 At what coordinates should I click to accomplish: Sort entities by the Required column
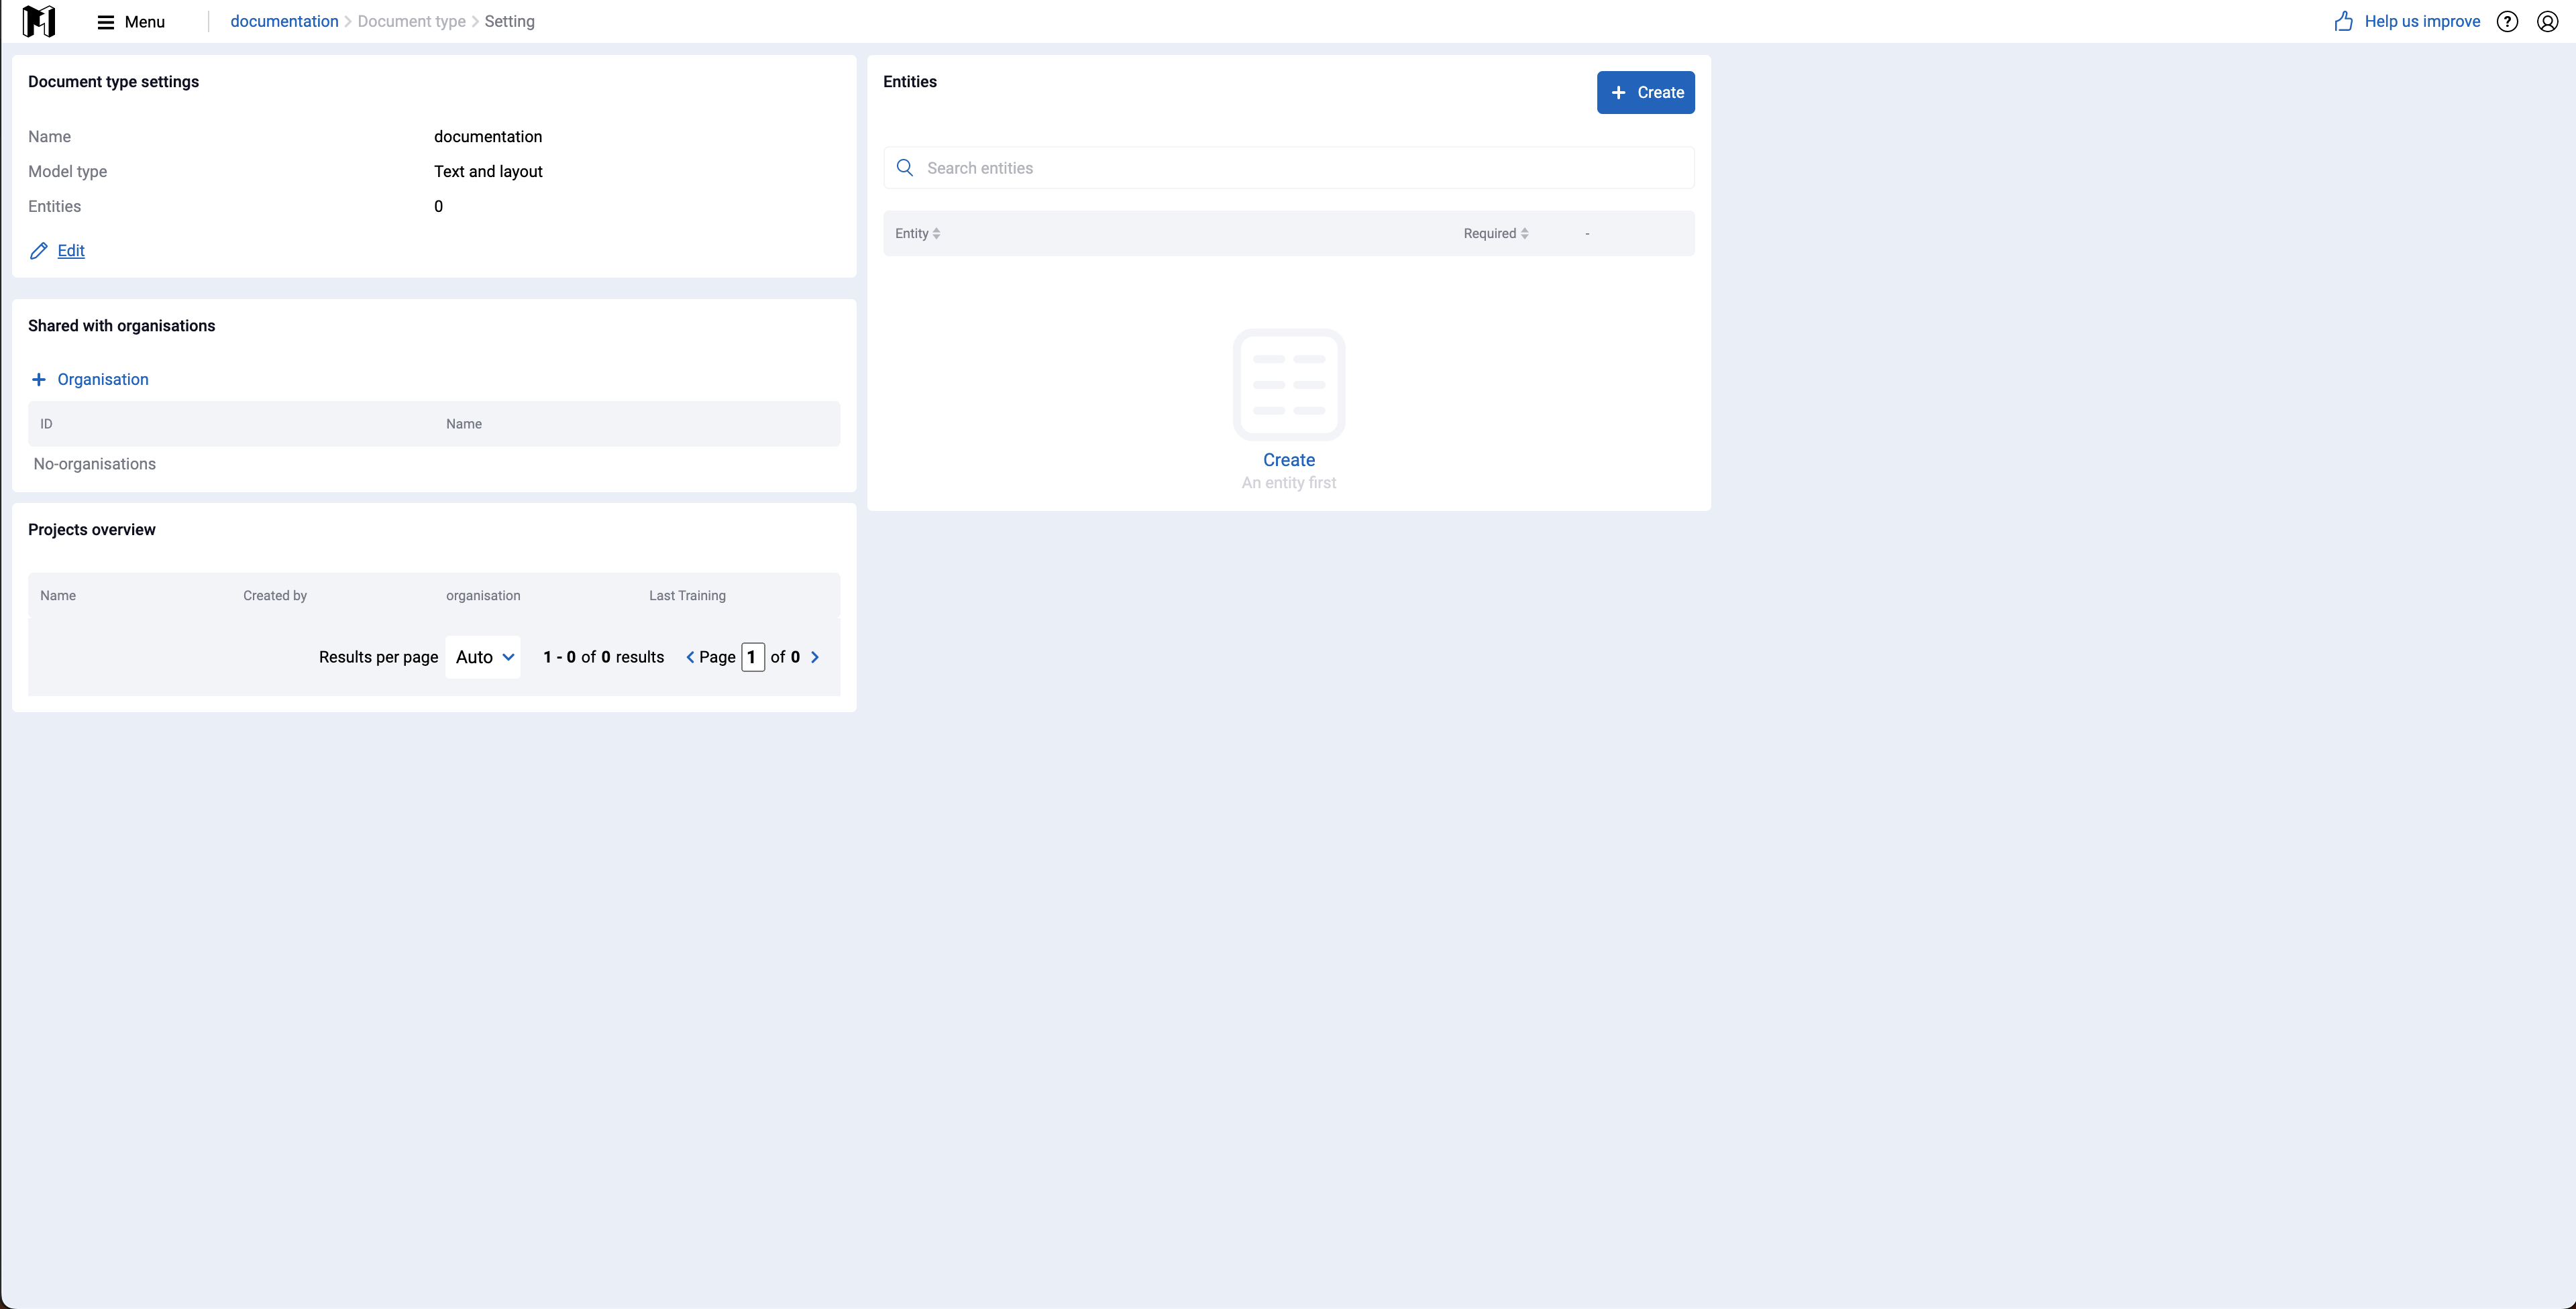pos(1496,233)
